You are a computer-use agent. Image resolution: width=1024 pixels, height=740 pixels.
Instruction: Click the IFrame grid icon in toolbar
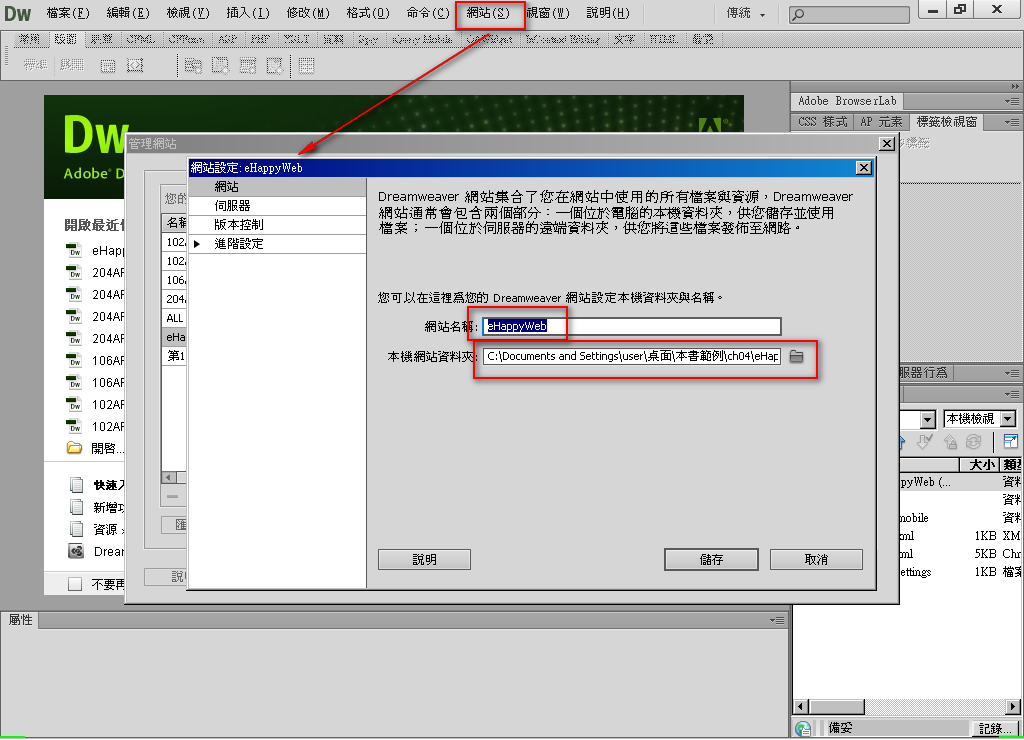[306, 65]
